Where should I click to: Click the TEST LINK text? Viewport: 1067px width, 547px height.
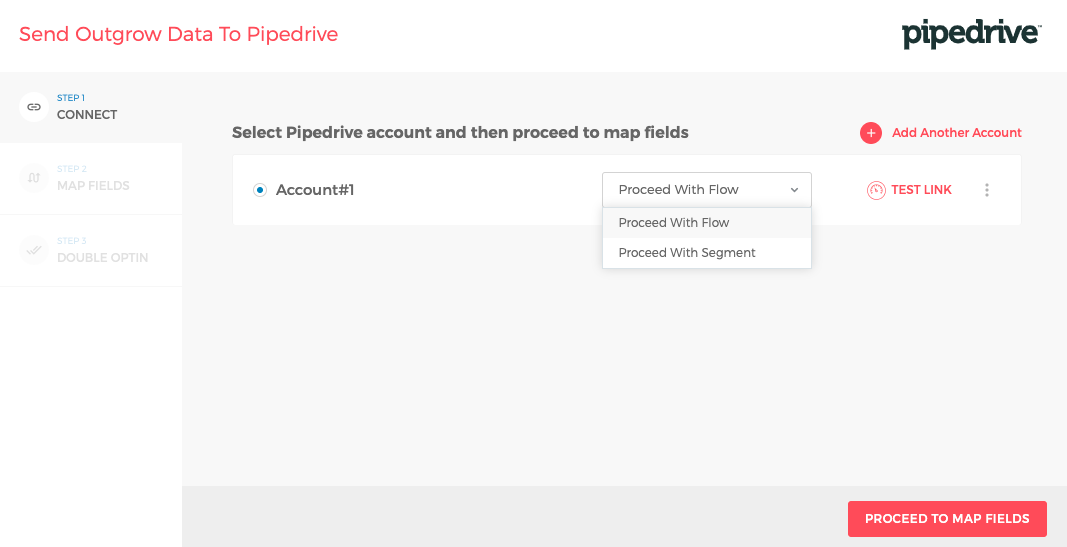coord(921,190)
